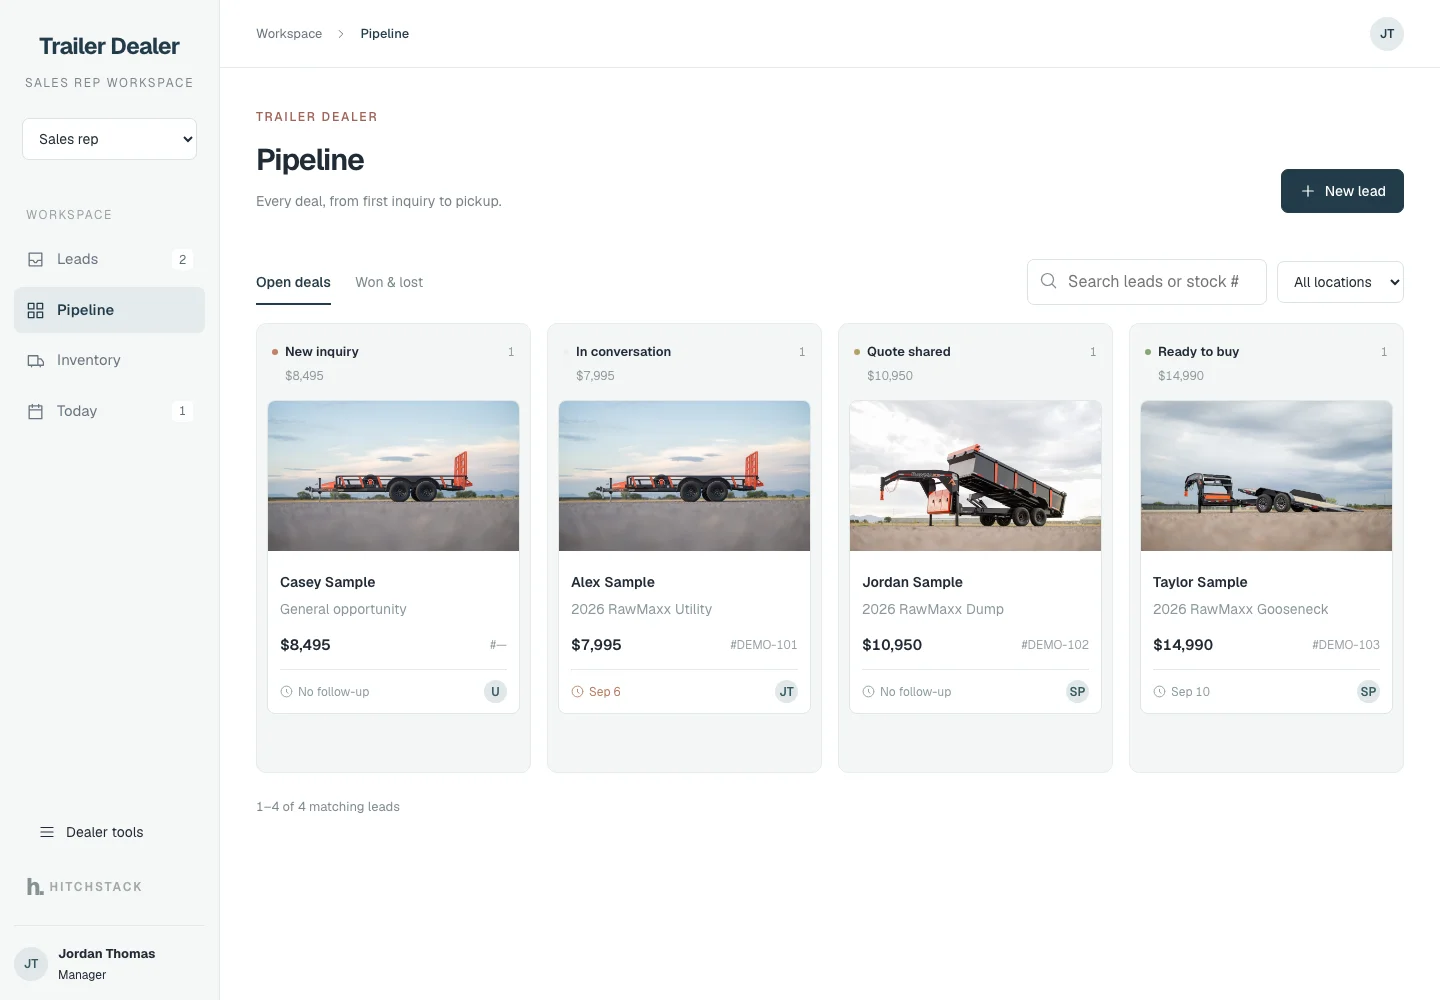
Task: Click 2026 RawMaxx Utility text
Action: (x=641, y=609)
